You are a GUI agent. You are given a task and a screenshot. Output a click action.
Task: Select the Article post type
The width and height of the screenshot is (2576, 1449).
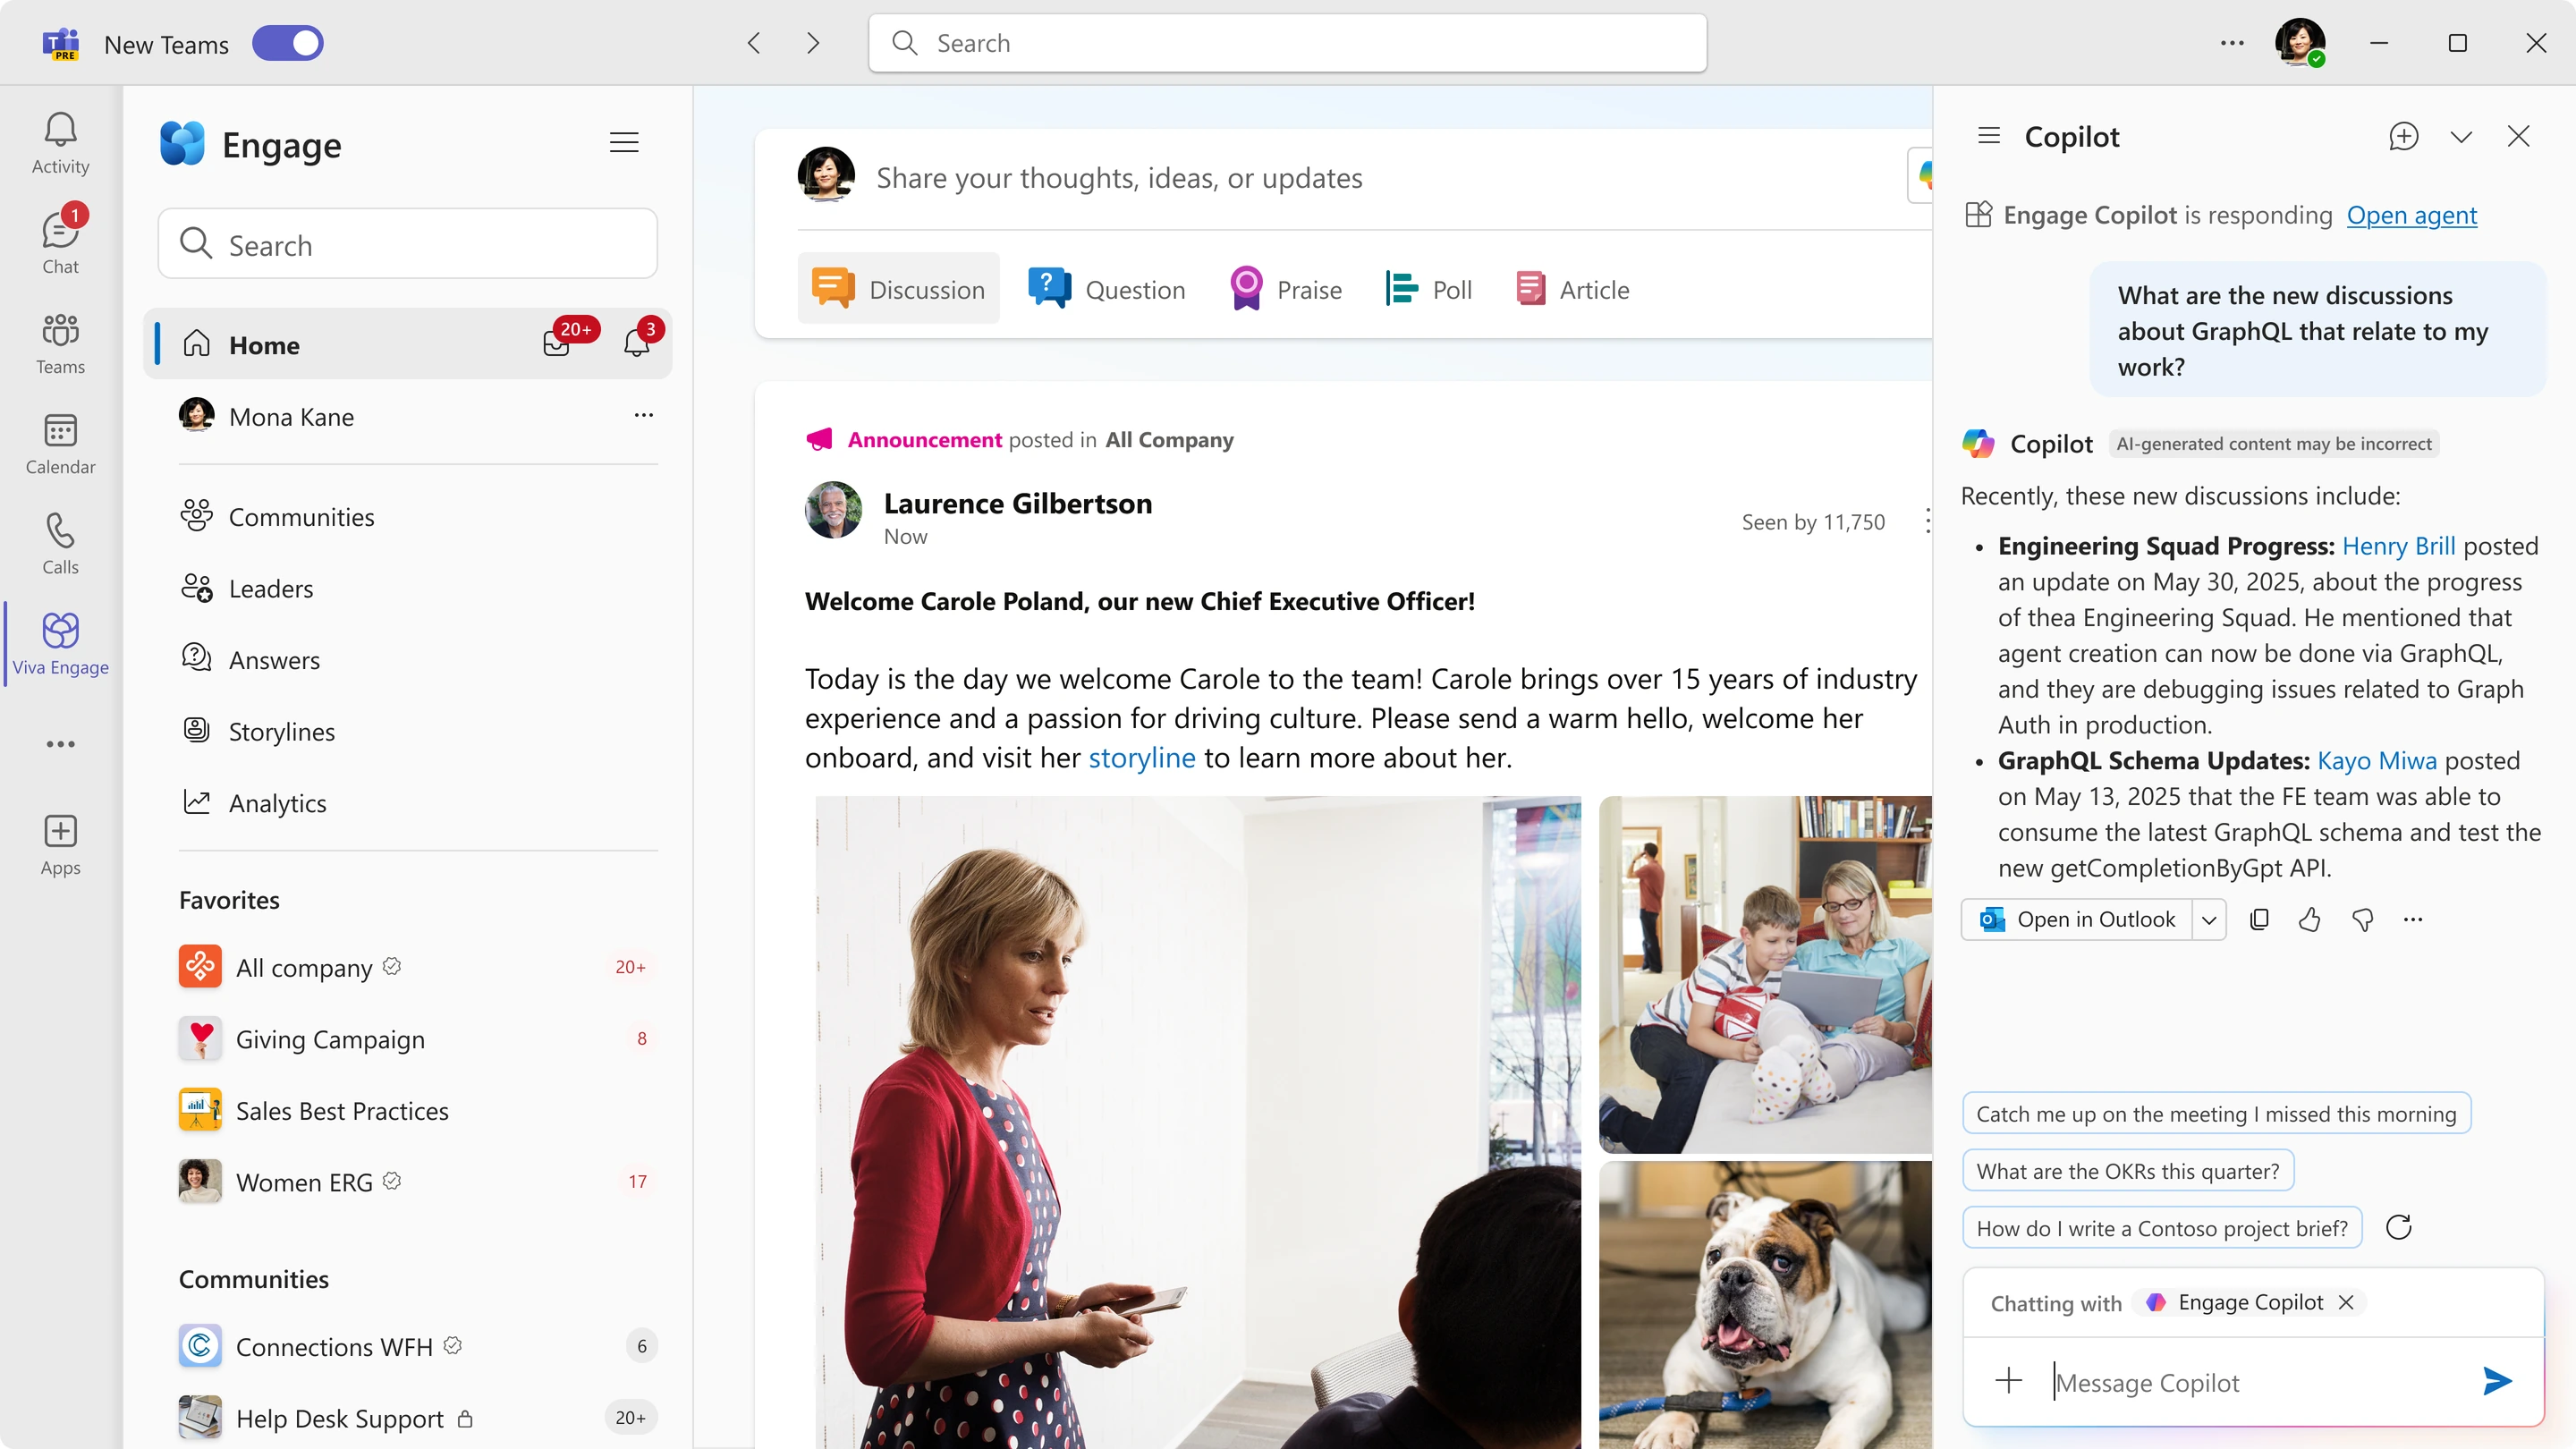[x=1573, y=289]
